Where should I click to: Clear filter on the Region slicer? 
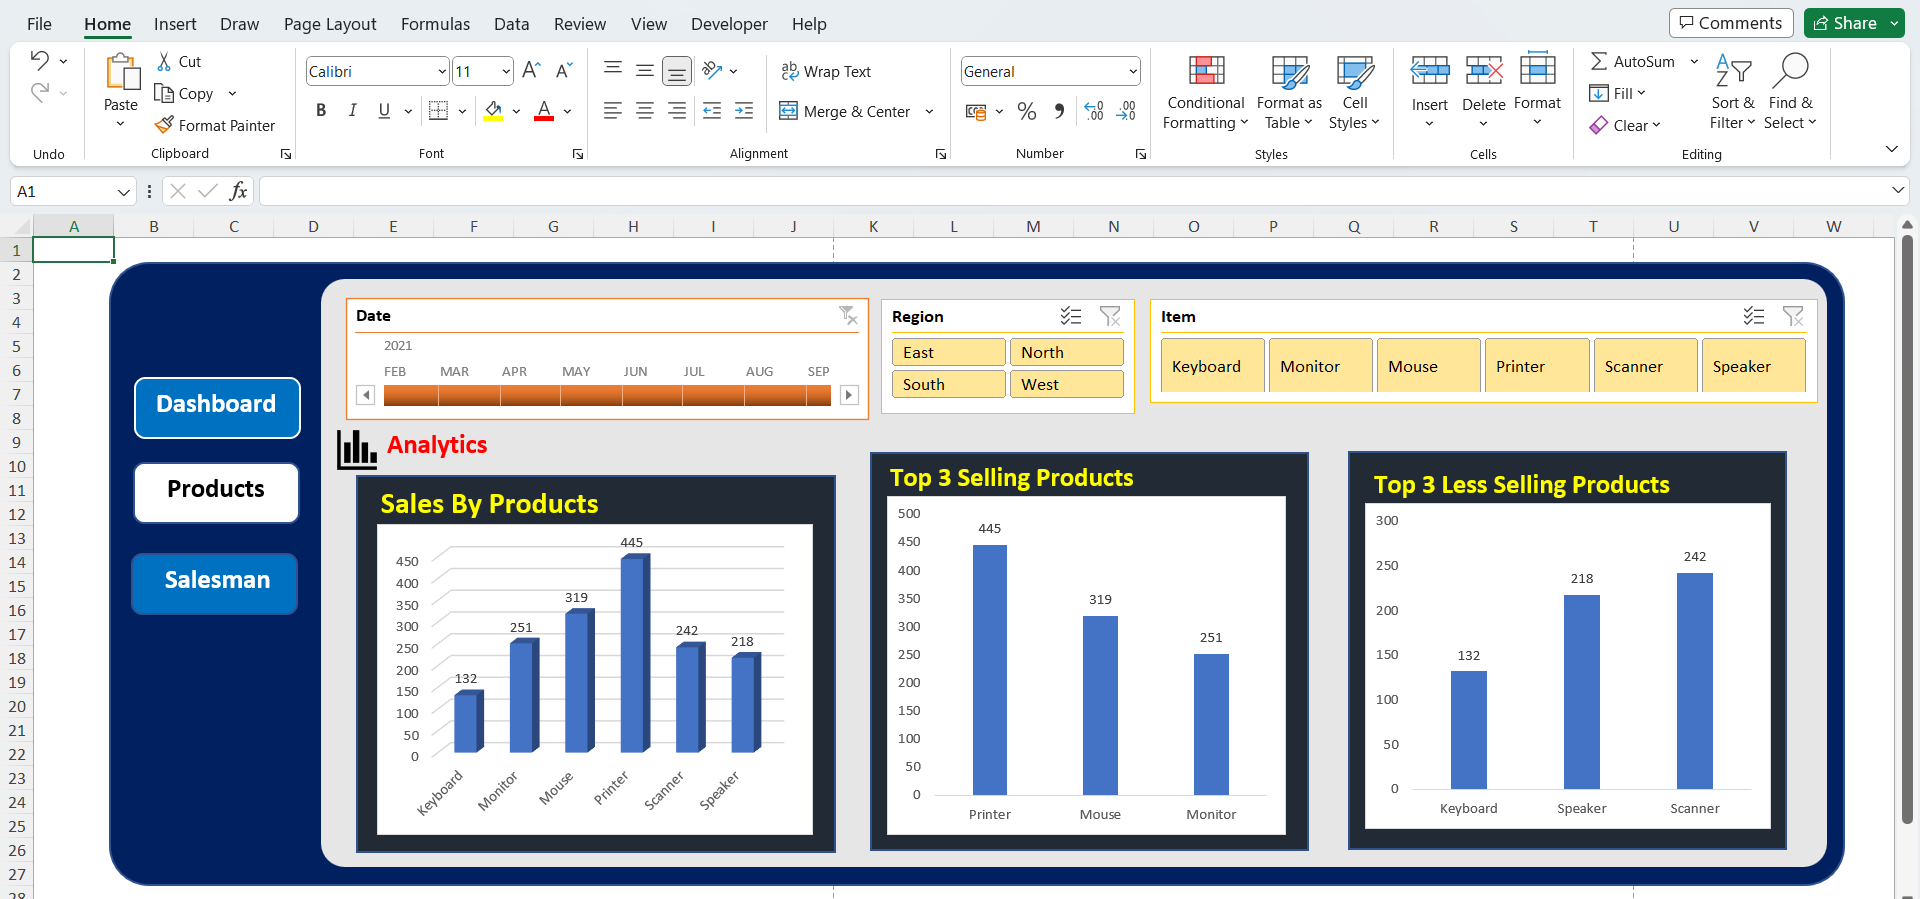(x=1110, y=316)
